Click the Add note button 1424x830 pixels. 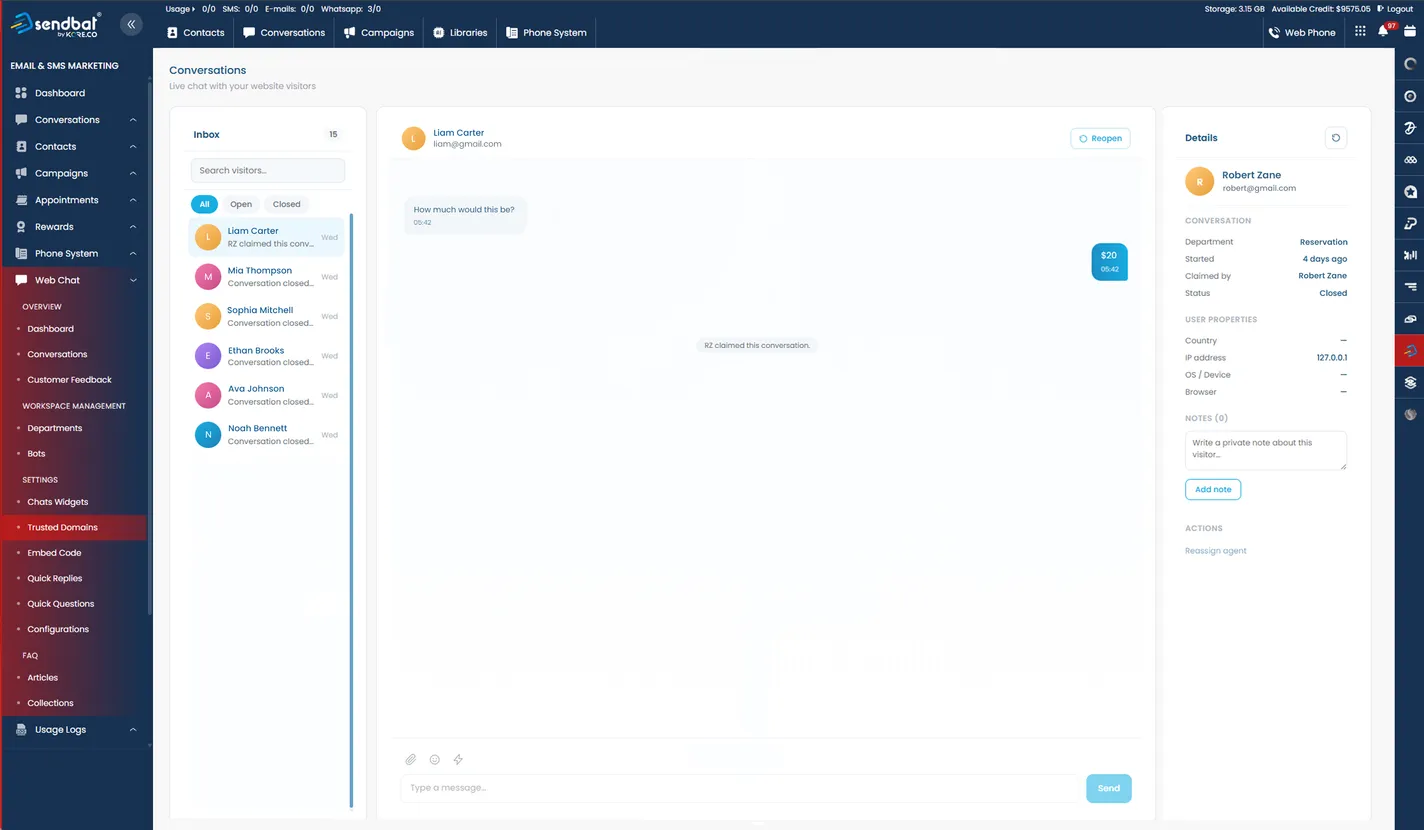pyautogui.click(x=1213, y=490)
